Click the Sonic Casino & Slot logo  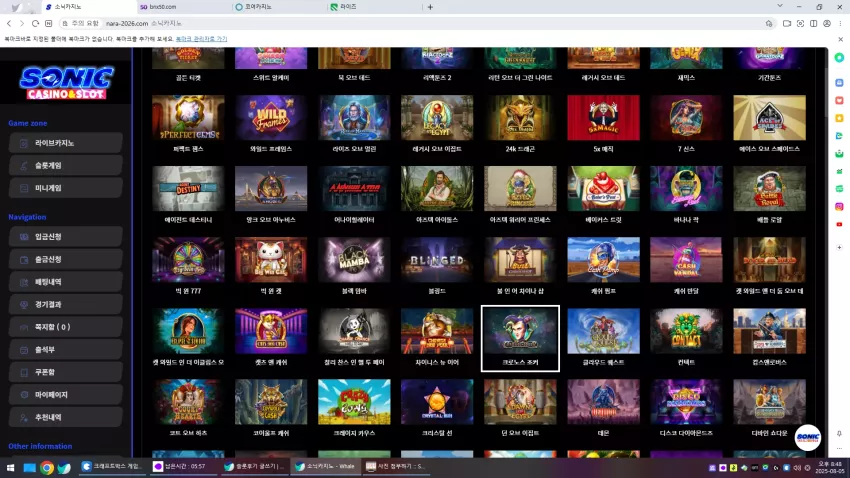(x=66, y=82)
